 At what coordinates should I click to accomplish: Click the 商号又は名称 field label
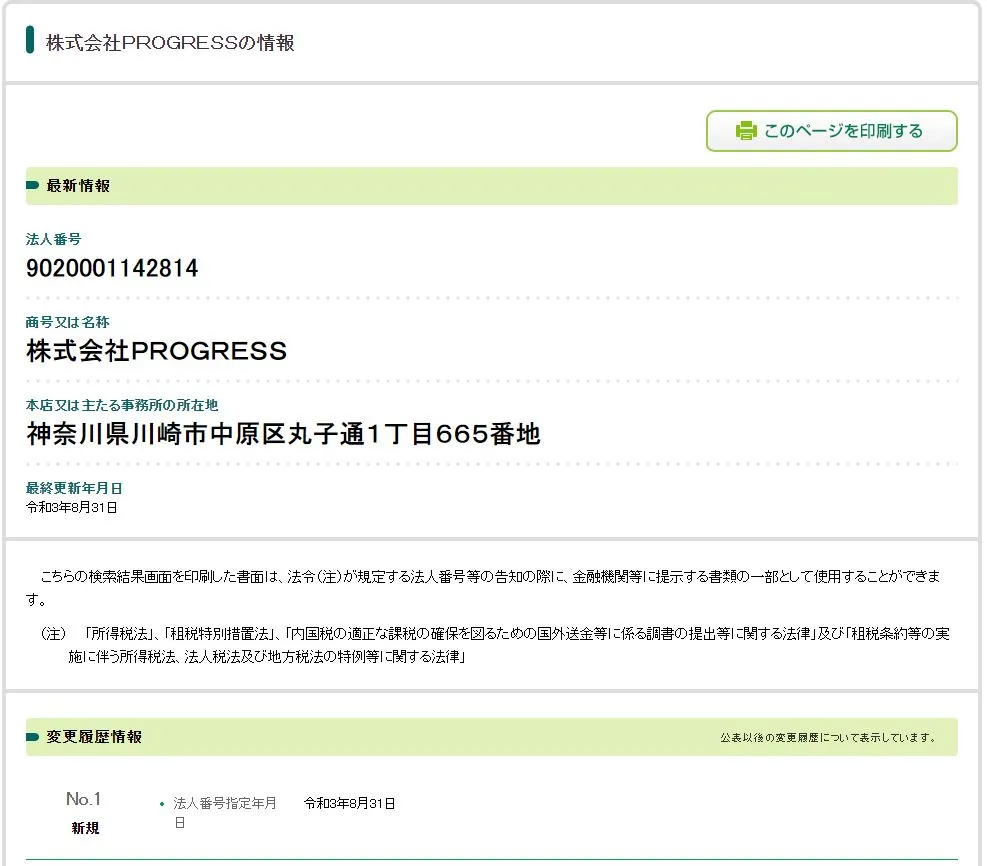click(67, 322)
